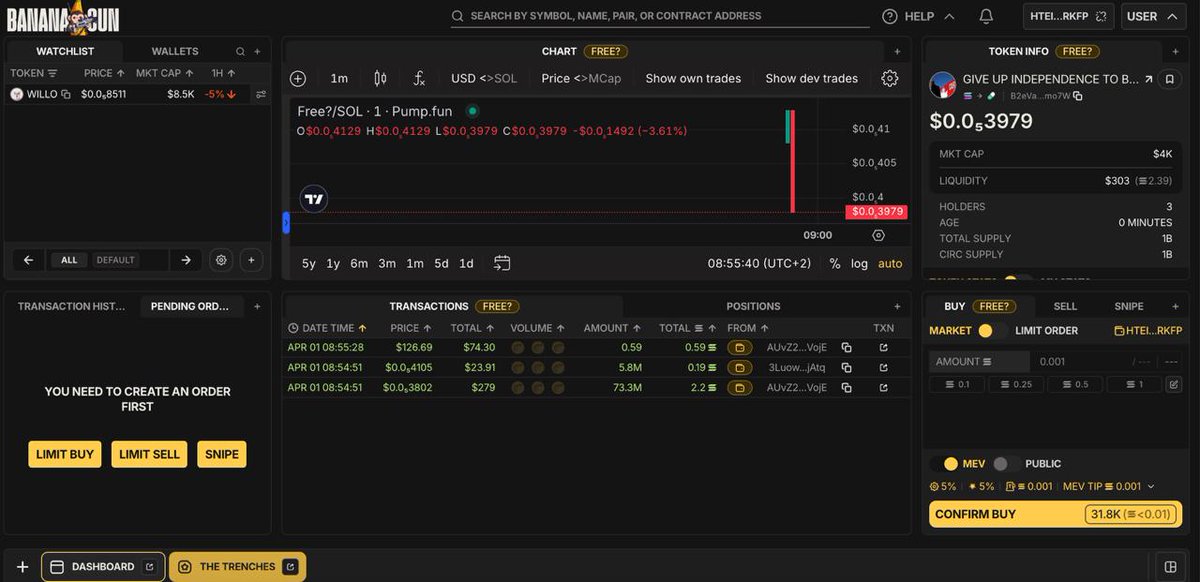Screen dimensions: 1200x582
Task: Open the Snipe tab
Action: (x=1128, y=306)
